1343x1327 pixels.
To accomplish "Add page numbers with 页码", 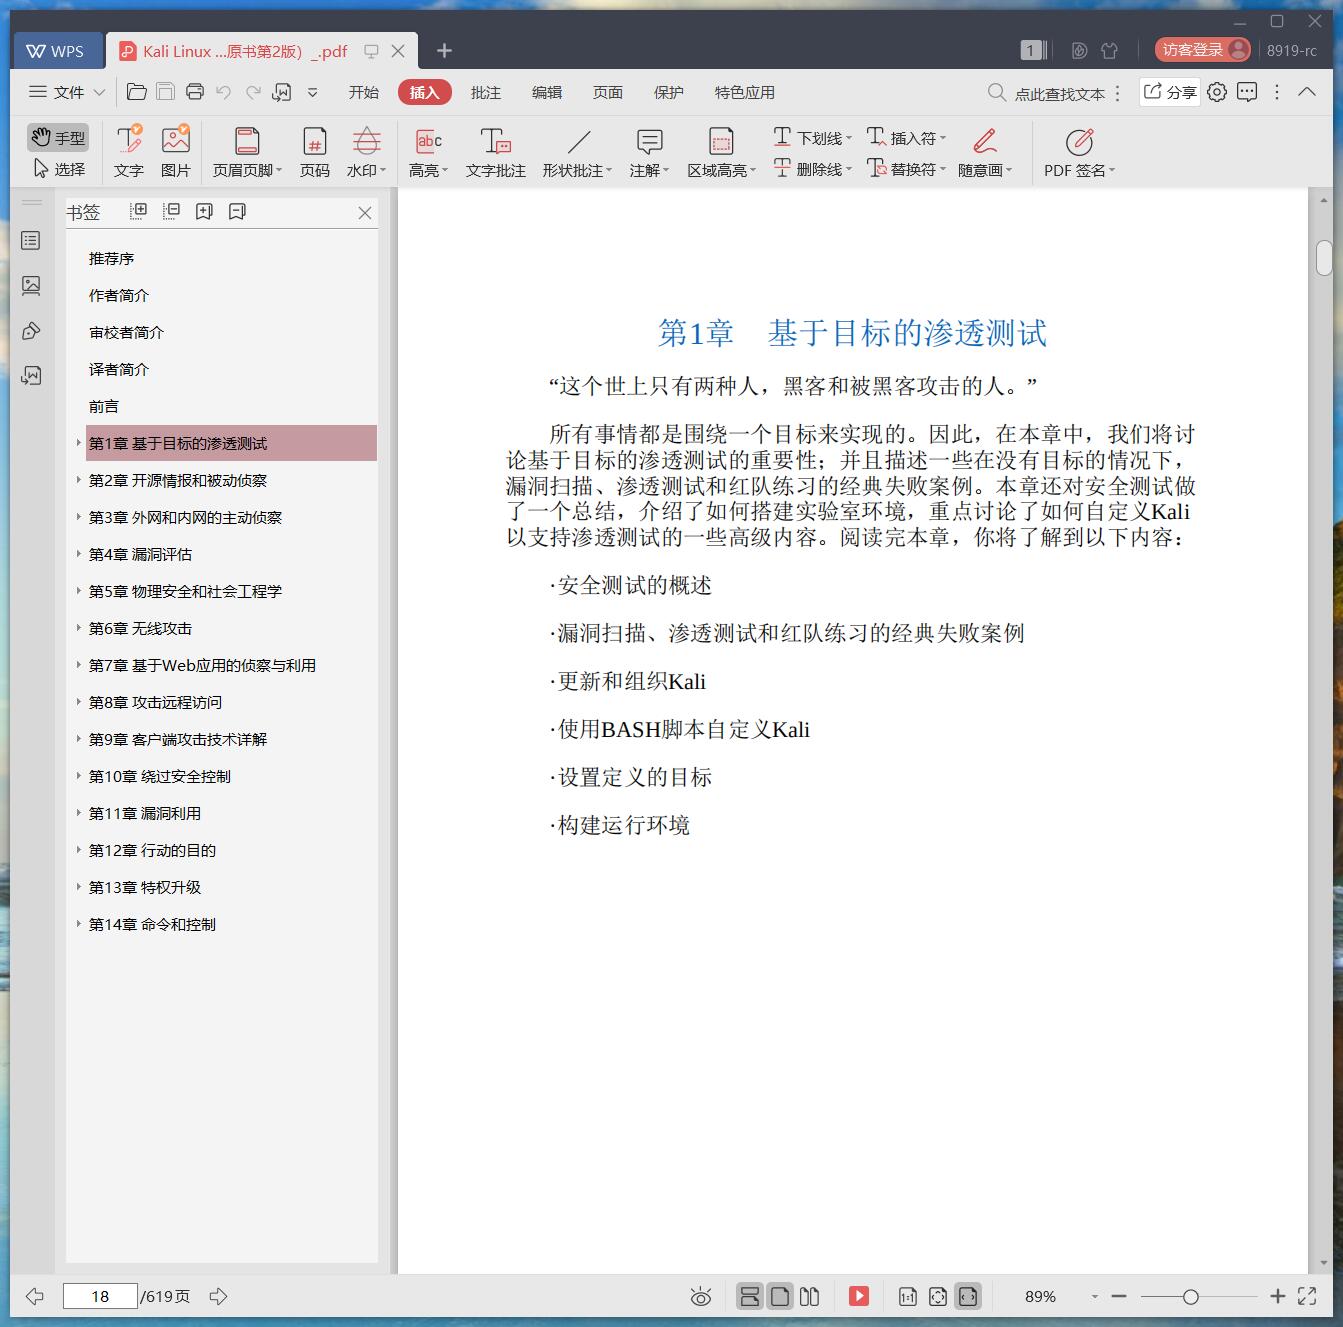I will coord(315,152).
